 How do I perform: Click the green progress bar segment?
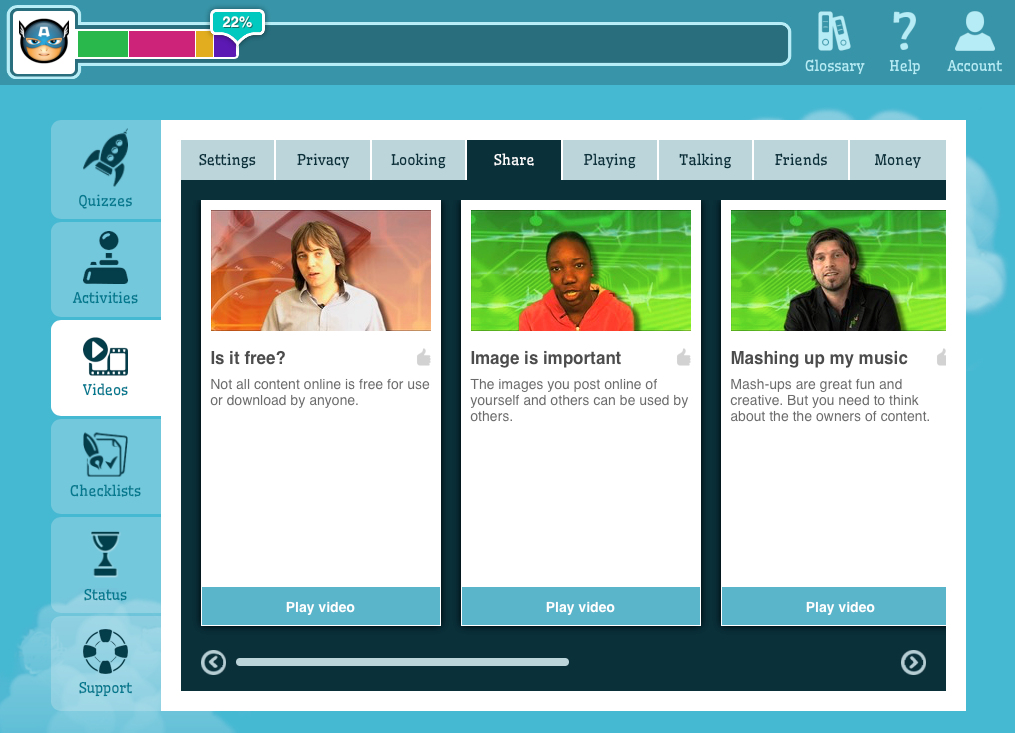tap(103, 44)
